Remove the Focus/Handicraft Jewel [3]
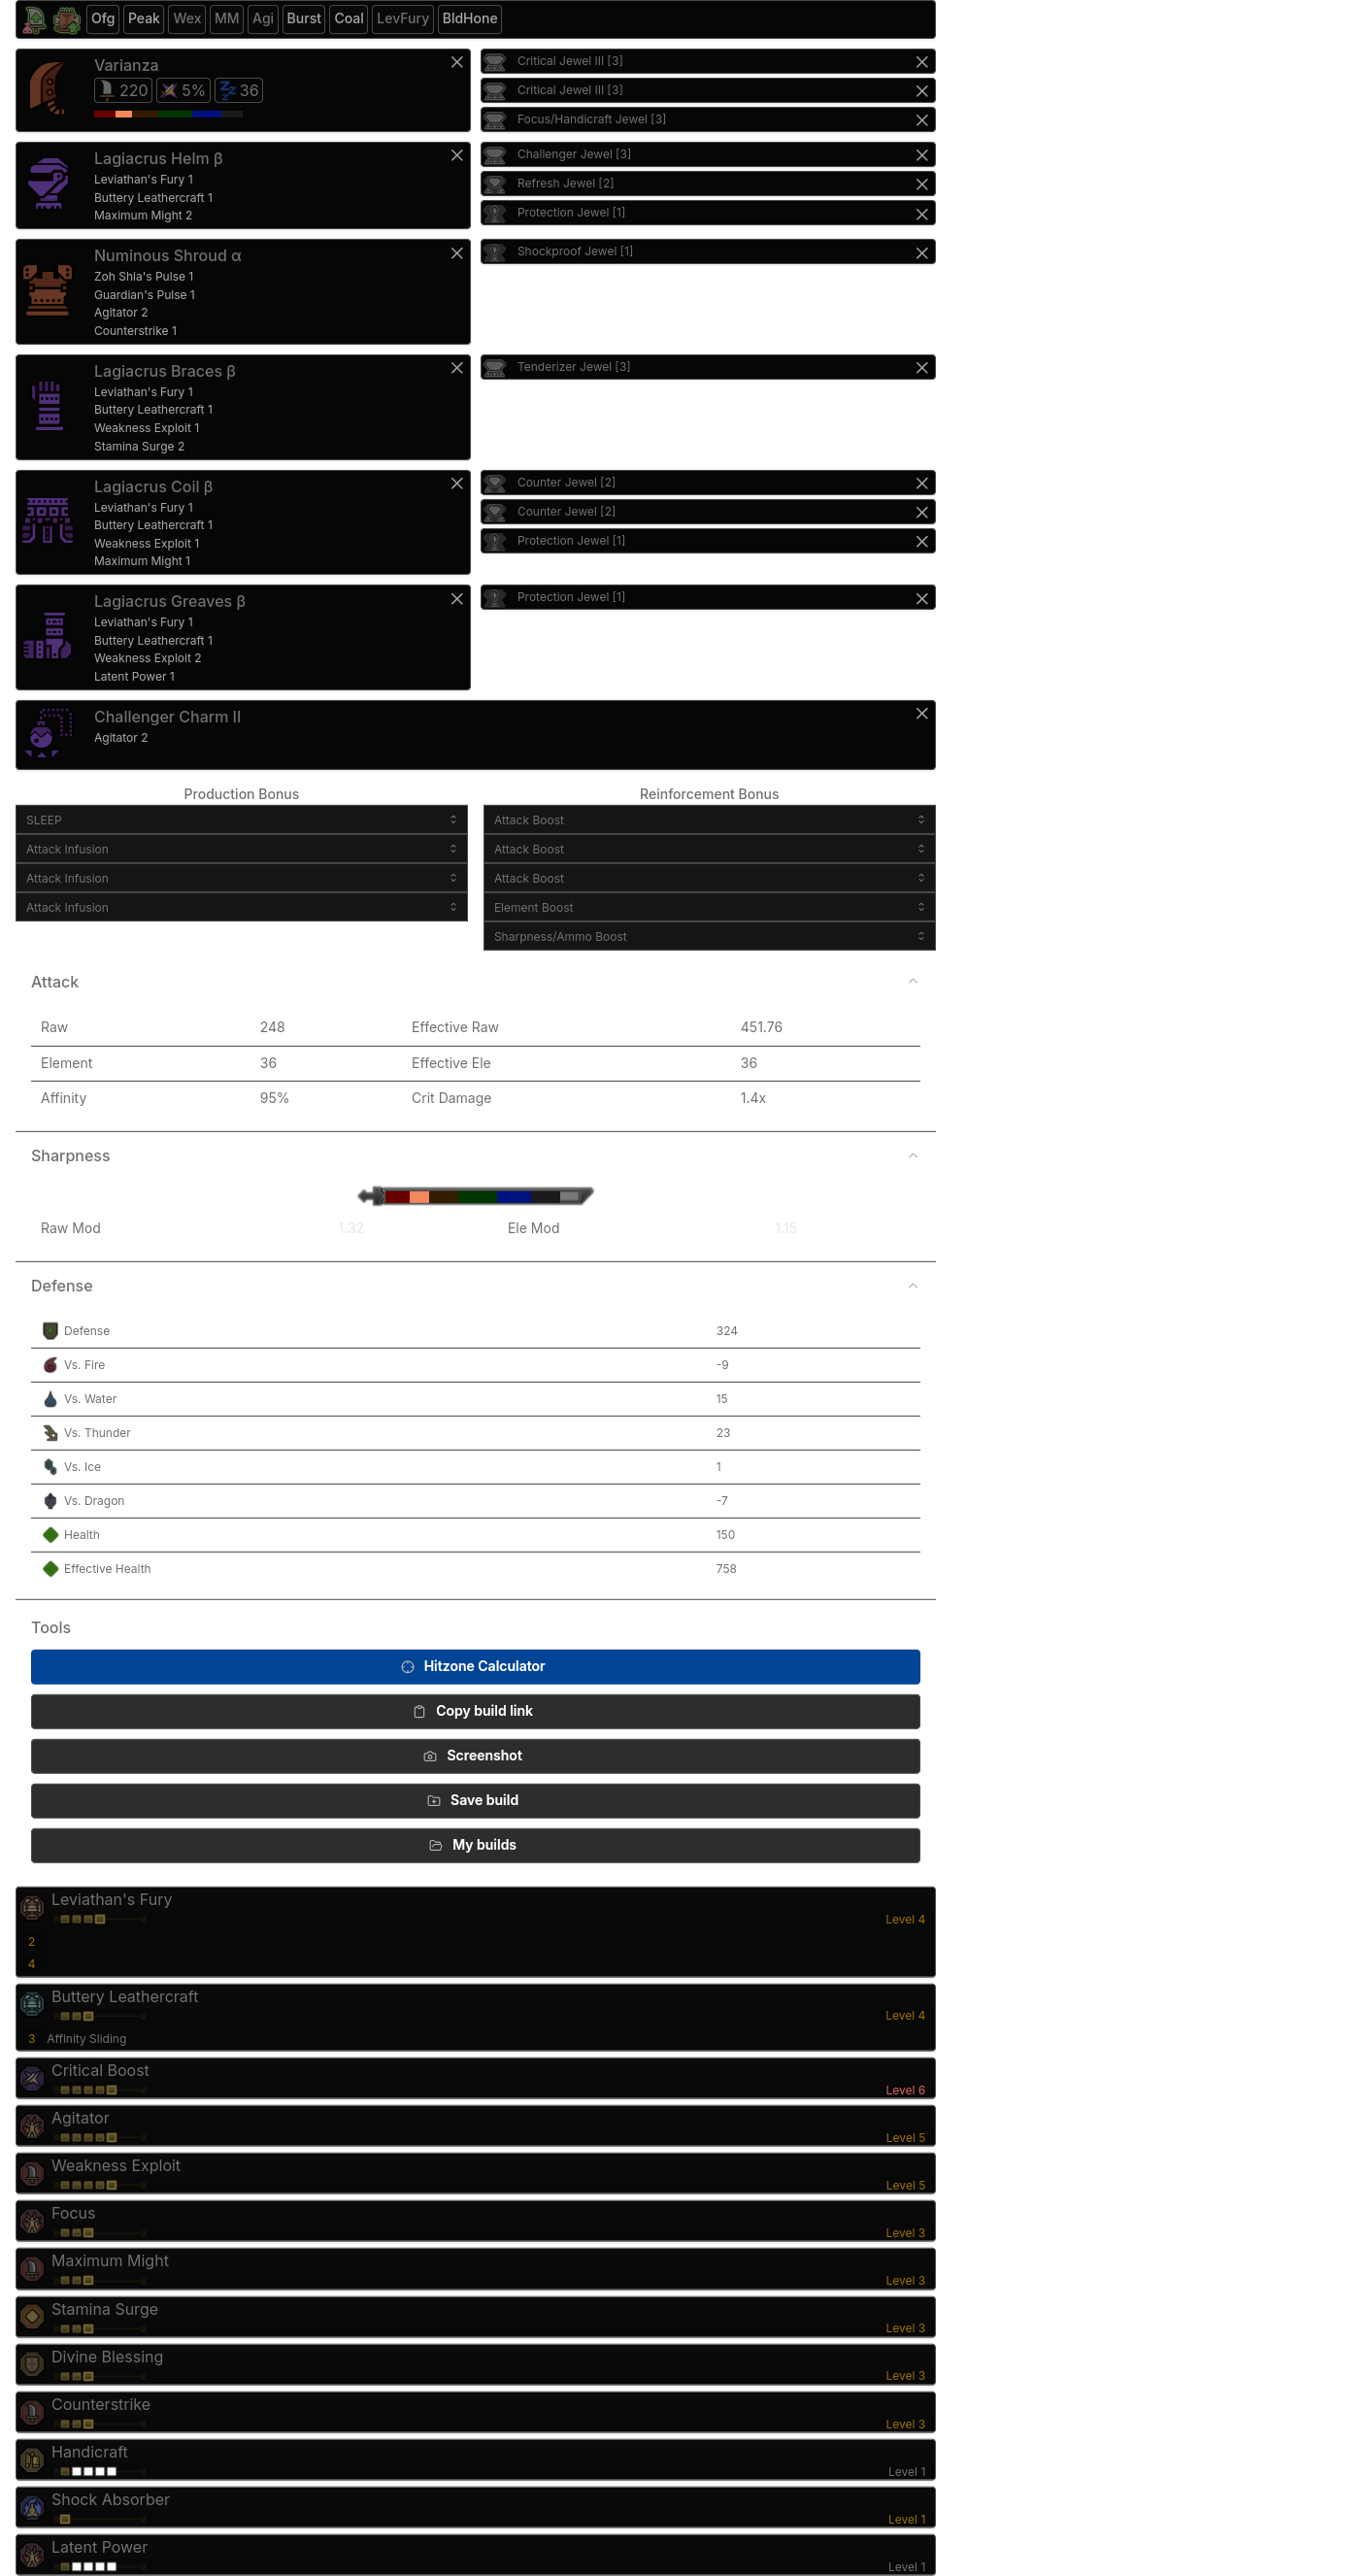This screenshot has height=2576, width=1367. [x=922, y=120]
